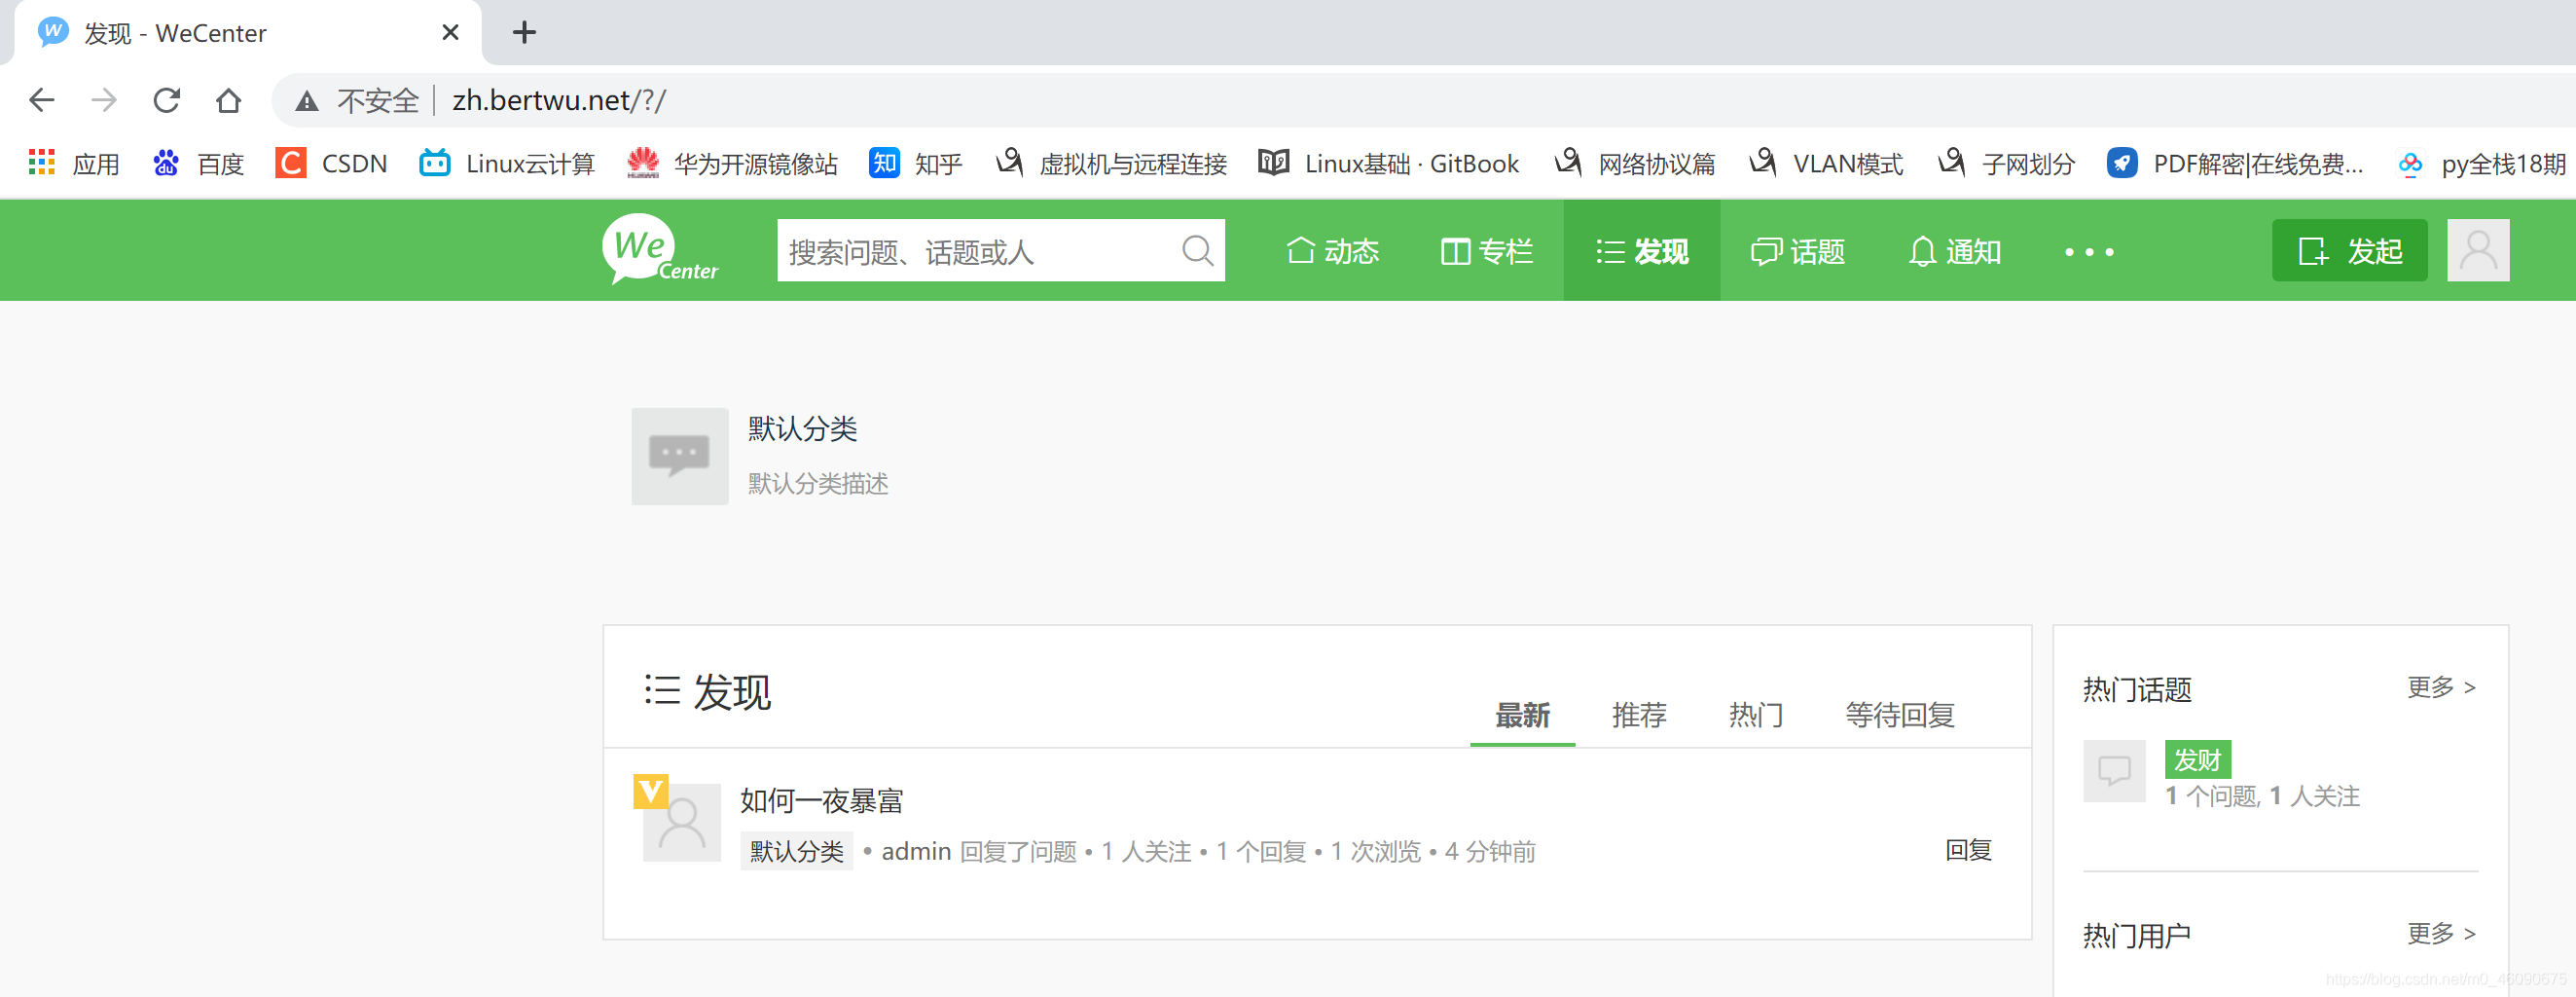The image size is (2576, 997).
Task: Click the 默认分类 category chat icon
Action: tap(679, 456)
